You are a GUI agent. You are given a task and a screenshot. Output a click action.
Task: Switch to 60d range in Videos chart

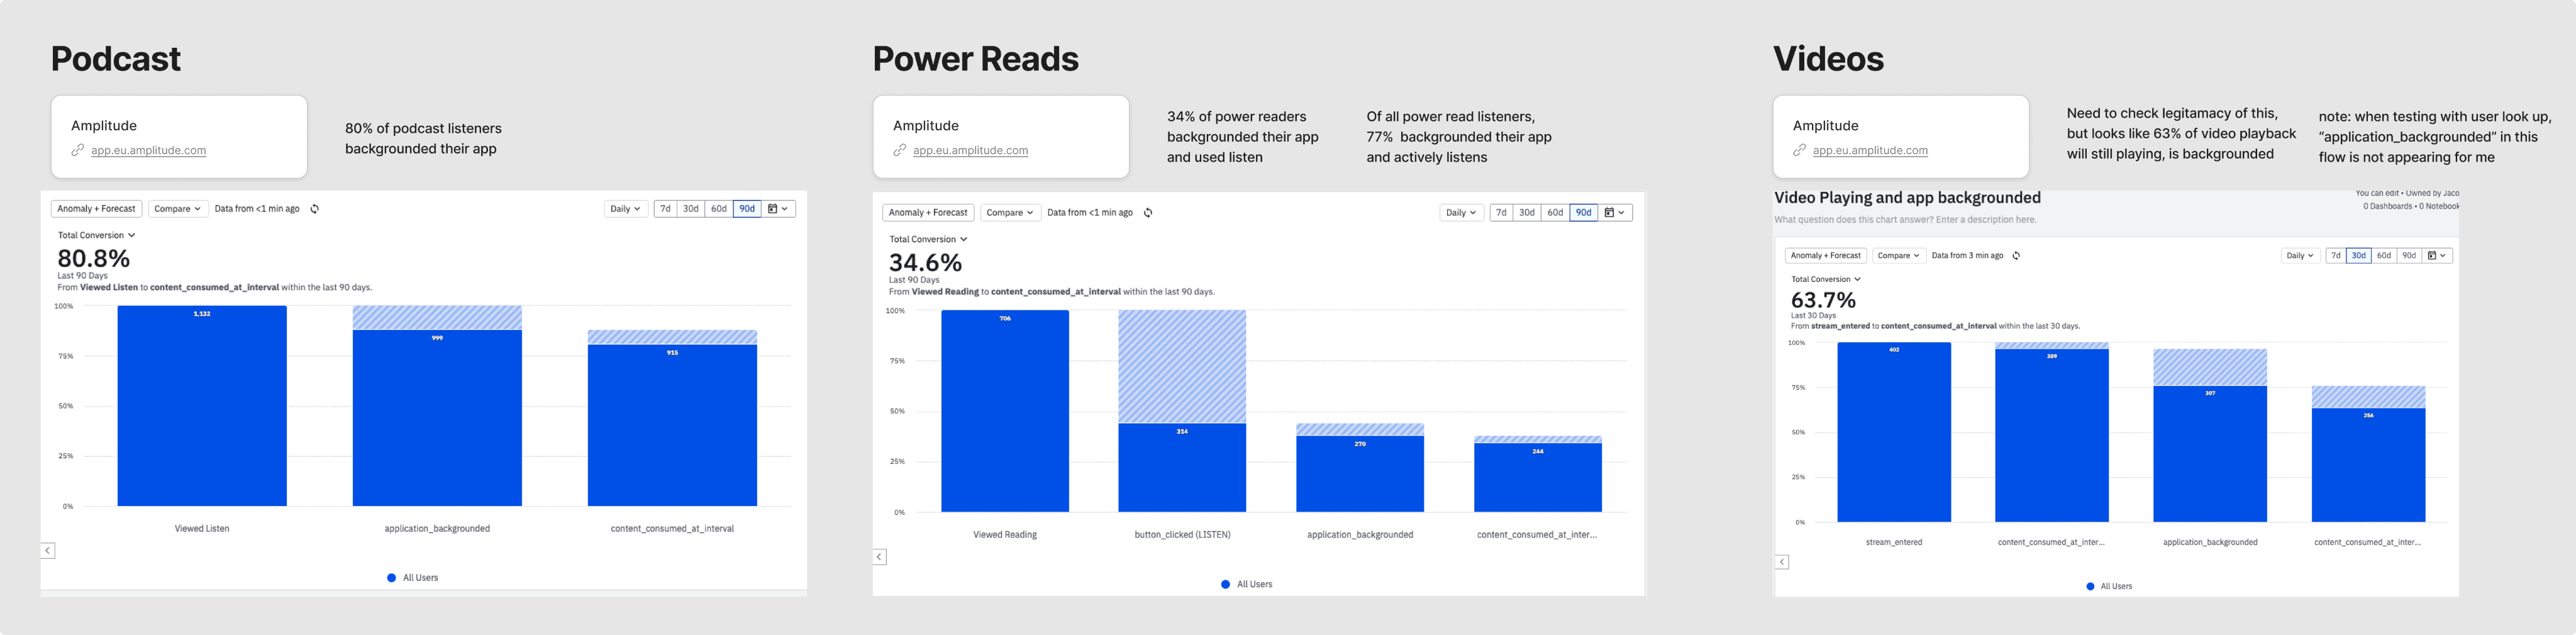2384,256
